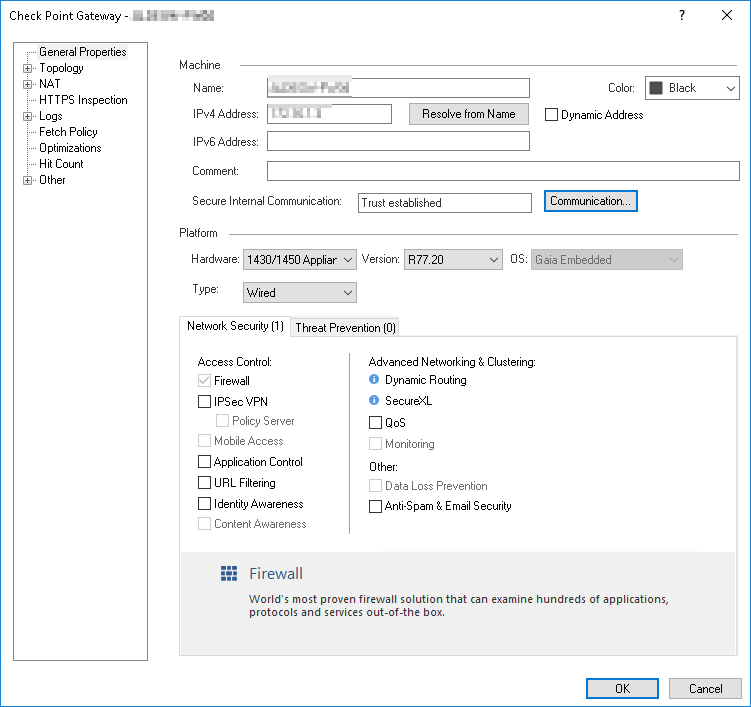
Task: Click the Resolve from Name button
Action: coord(468,114)
